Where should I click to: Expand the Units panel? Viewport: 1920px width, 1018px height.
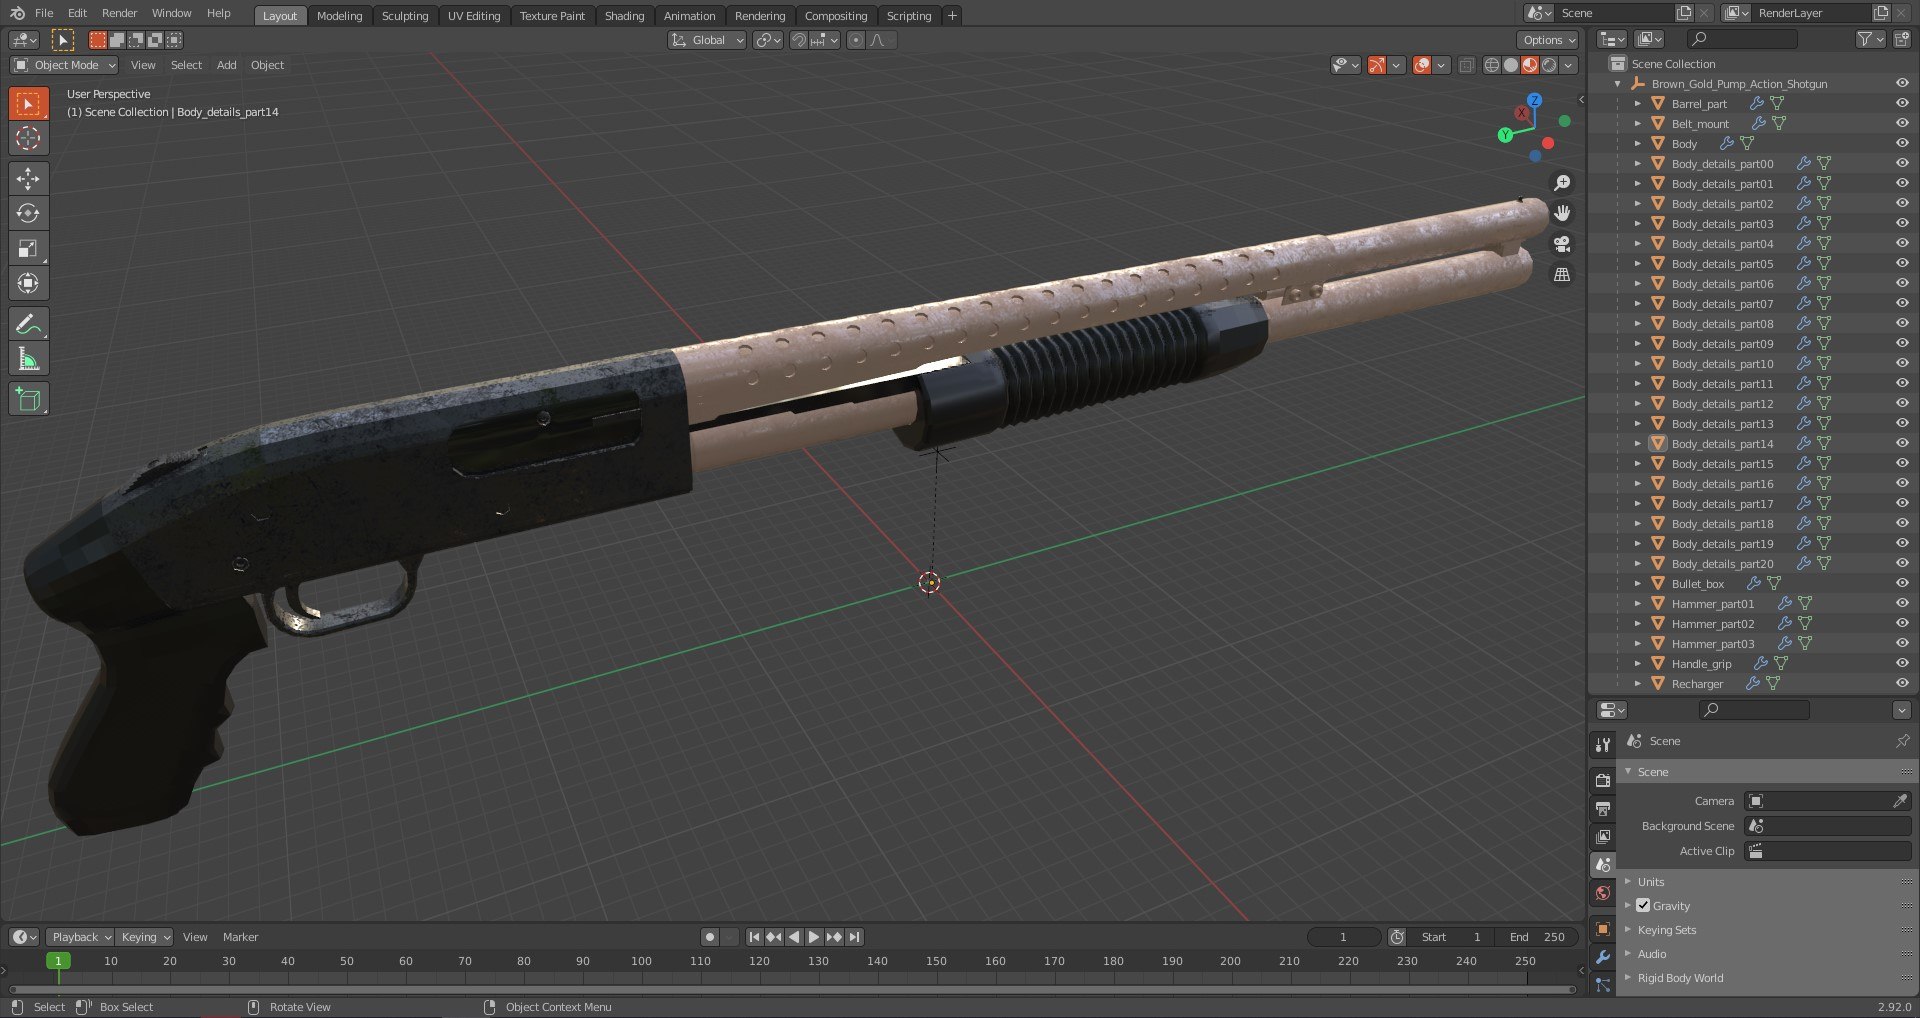tap(1651, 882)
